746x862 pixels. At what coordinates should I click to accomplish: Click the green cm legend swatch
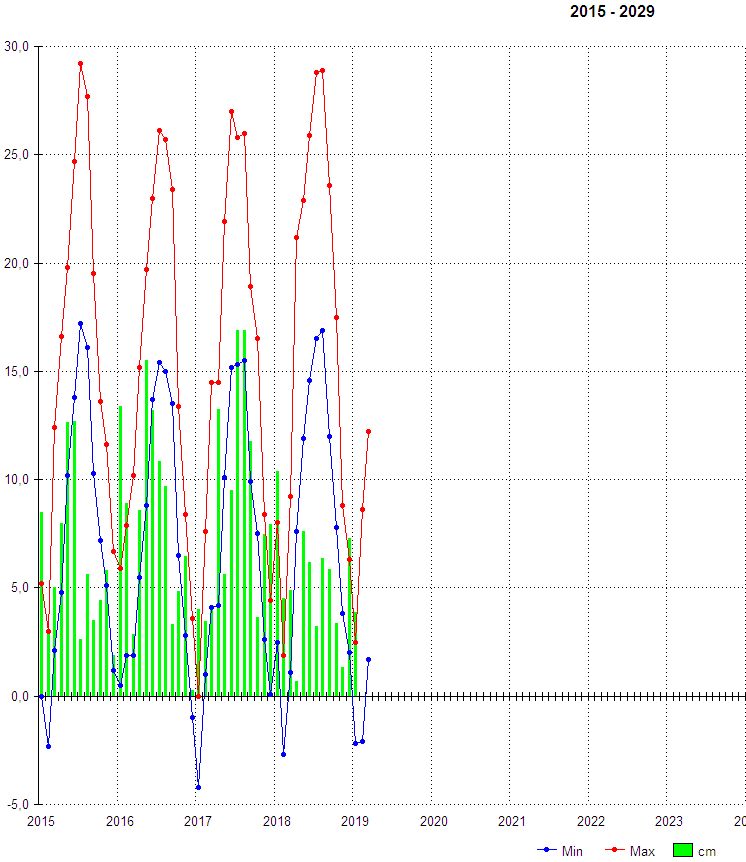click(682, 851)
